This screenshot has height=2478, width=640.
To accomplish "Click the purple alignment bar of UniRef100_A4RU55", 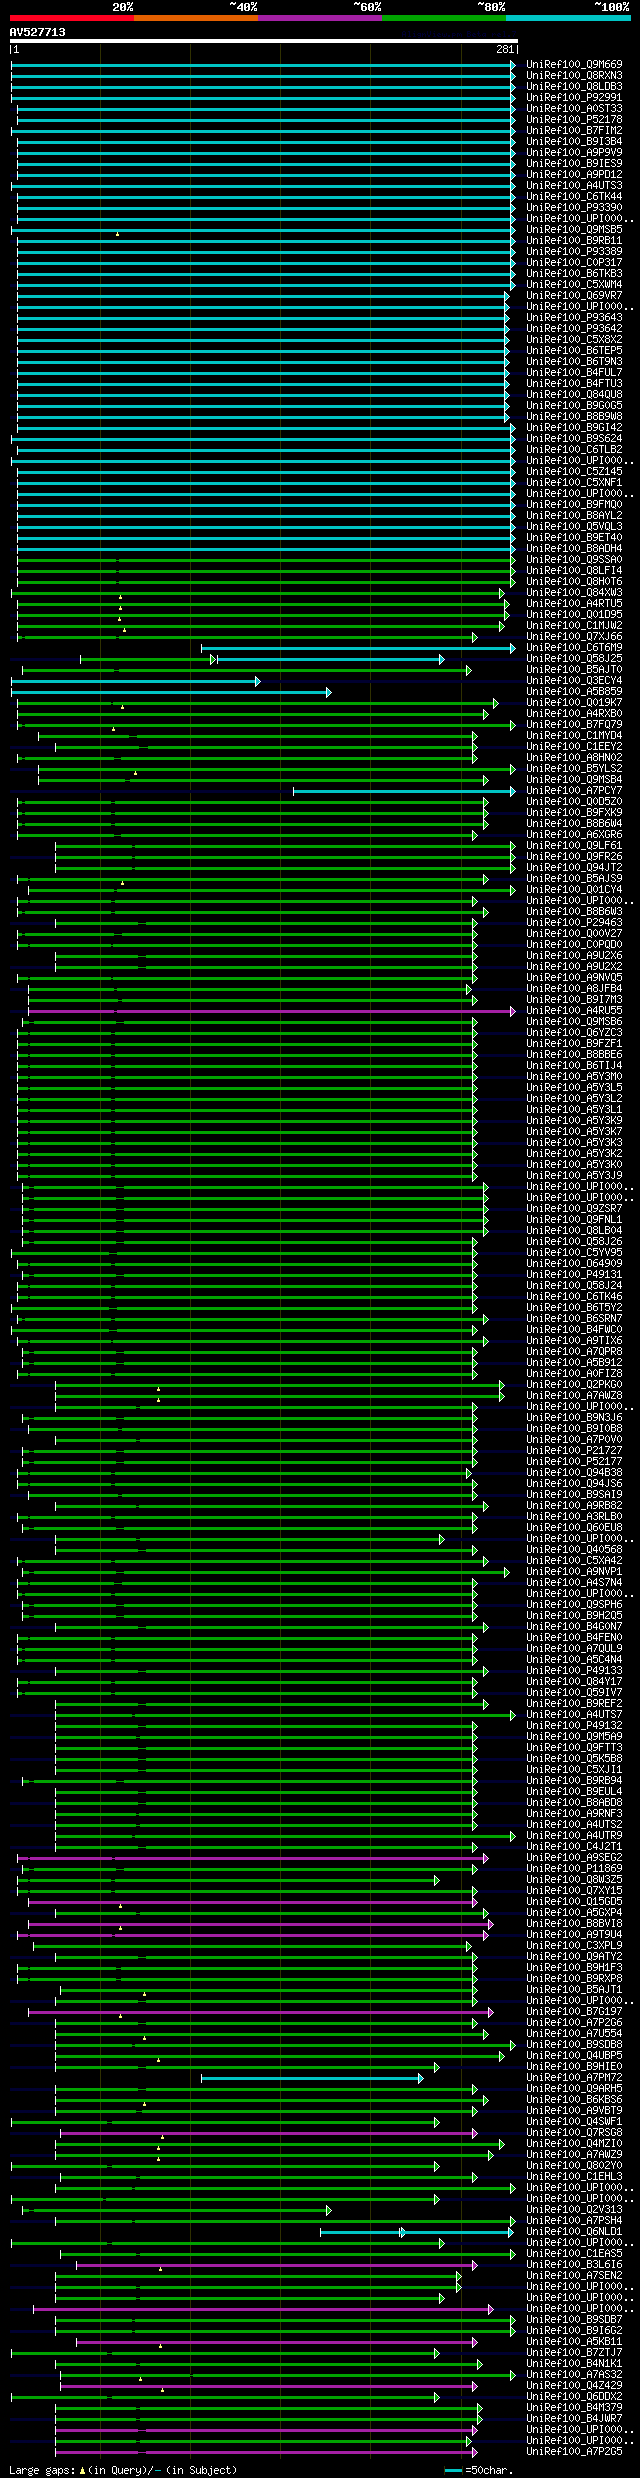I will point(271,1011).
